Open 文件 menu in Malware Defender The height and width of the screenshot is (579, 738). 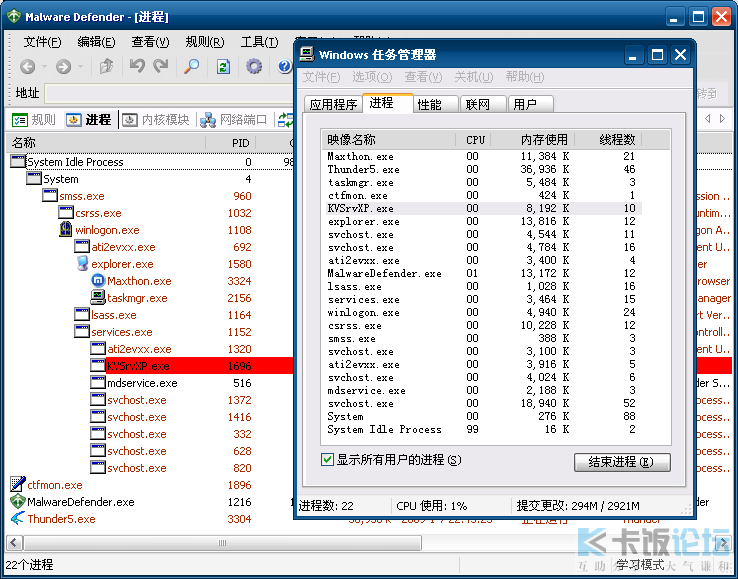pyautogui.click(x=42, y=42)
